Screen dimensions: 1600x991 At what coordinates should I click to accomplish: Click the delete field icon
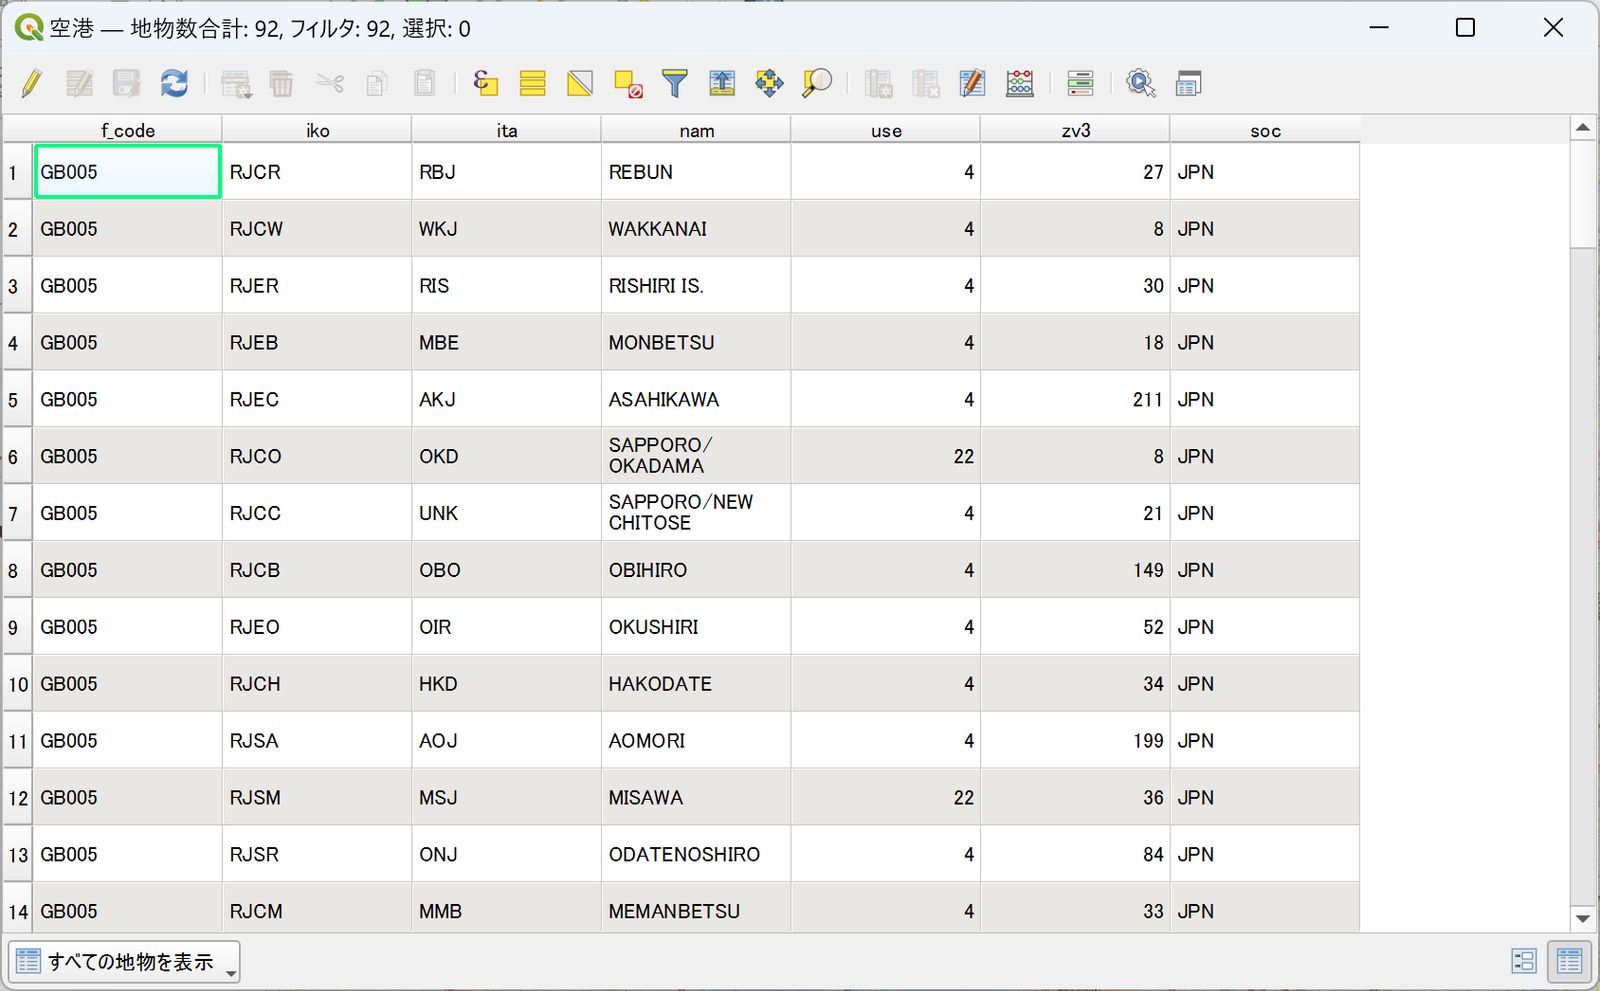(x=926, y=83)
